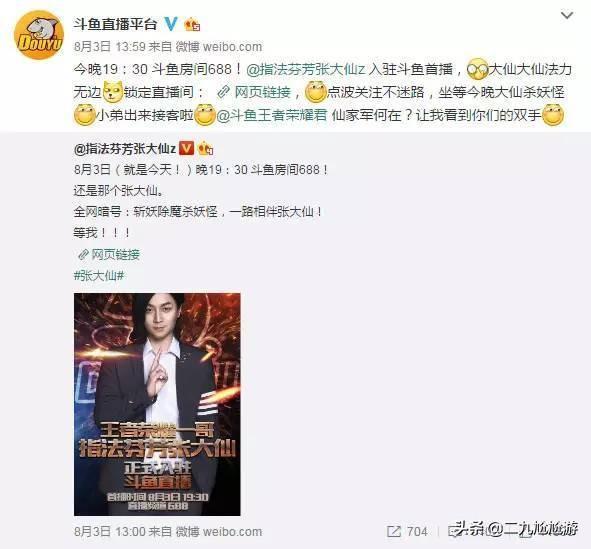Open the 斗鱼直播平台 account name

pyautogui.click(x=115, y=24)
